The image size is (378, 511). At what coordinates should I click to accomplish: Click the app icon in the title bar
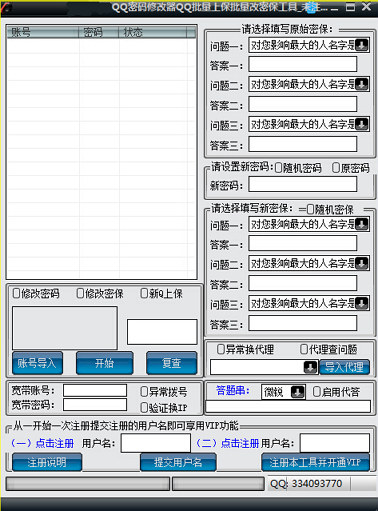pyautogui.click(x=6, y=7)
